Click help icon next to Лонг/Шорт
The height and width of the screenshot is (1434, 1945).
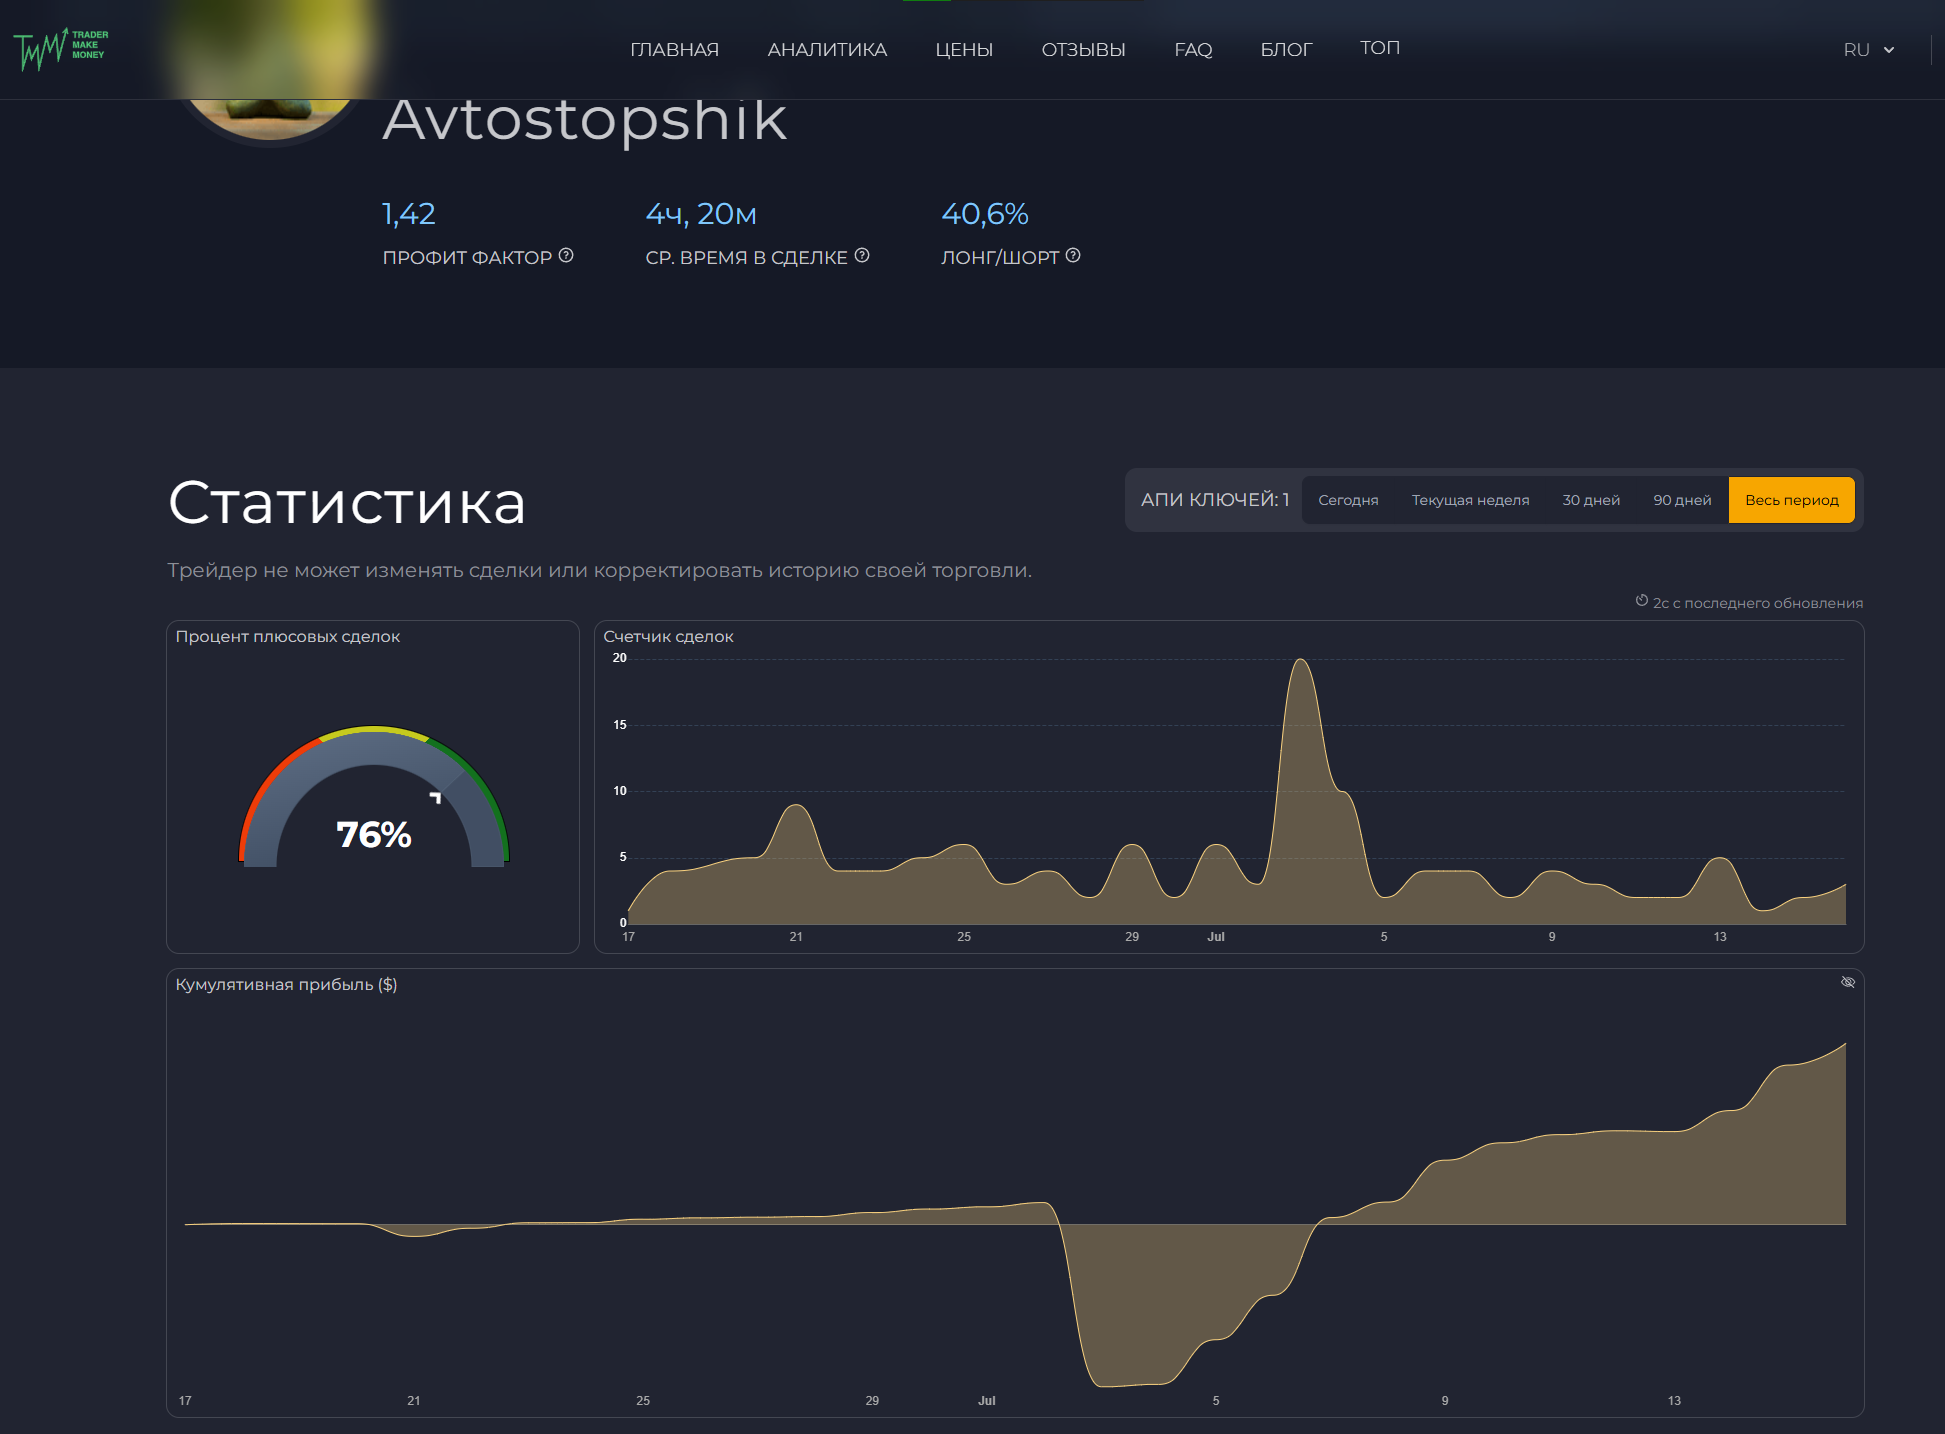1073,256
